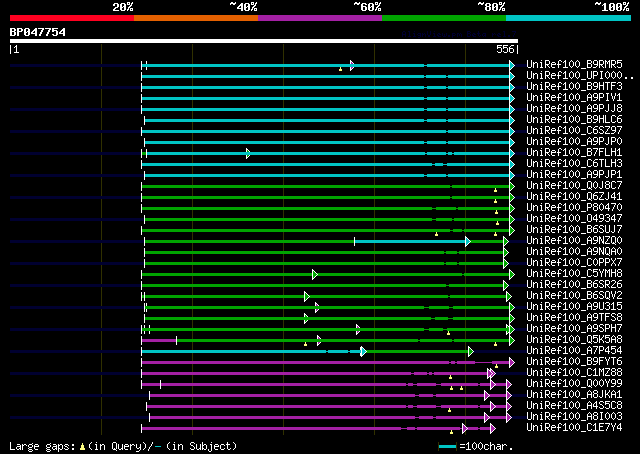Select the UniRef100_B6SUJ7 label
Image resolution: width=640 pixels, height=454 pixels.
pyautogui.click(x=574, y=230)
